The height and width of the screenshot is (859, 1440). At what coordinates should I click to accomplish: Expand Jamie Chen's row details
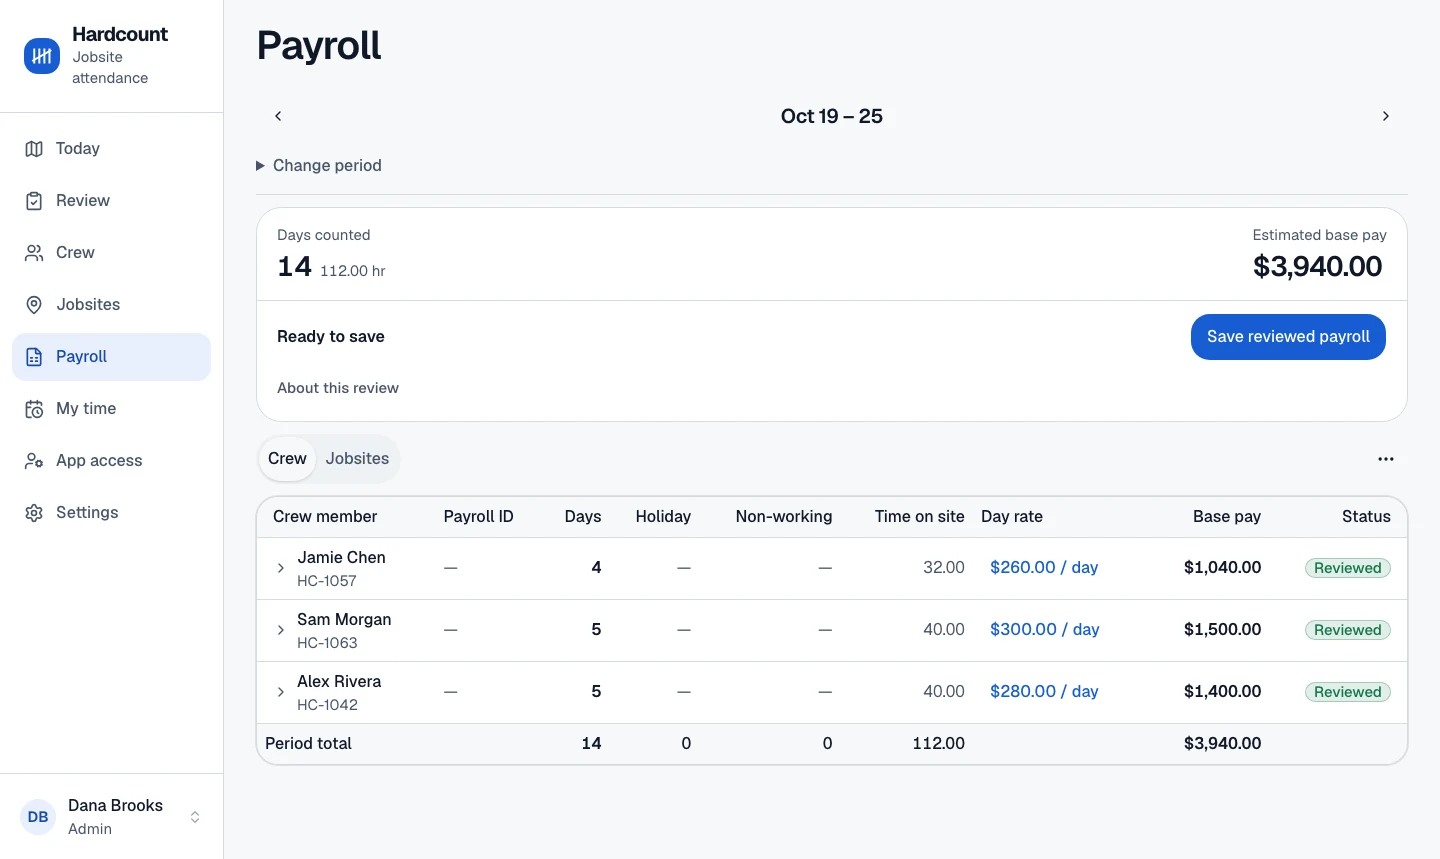[x=281, y=568]
